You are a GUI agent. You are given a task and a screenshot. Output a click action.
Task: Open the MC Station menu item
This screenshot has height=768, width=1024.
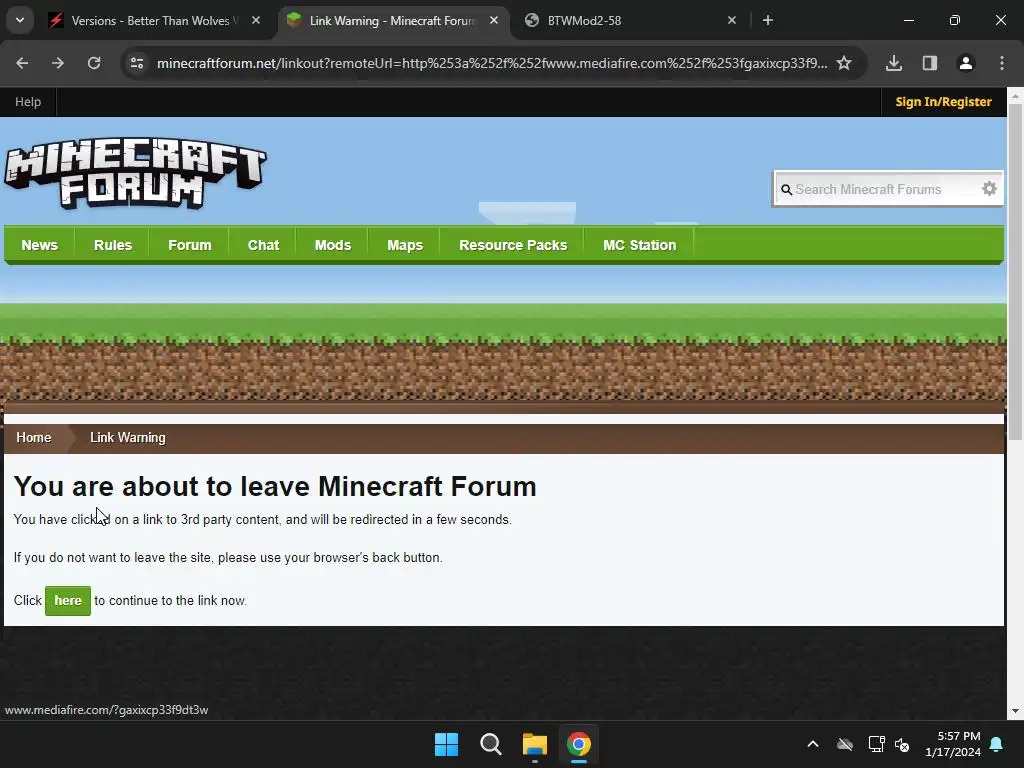tap(640, 245)
